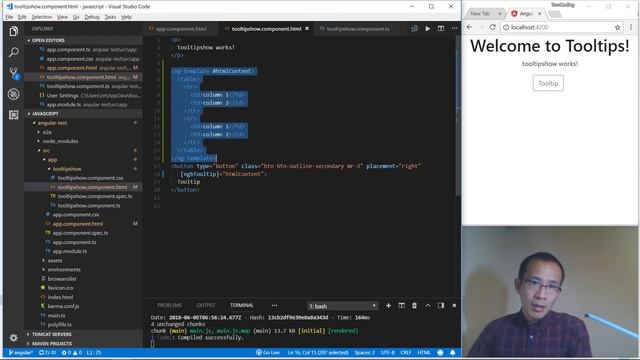Split the editor with split icon

[441, 29]
